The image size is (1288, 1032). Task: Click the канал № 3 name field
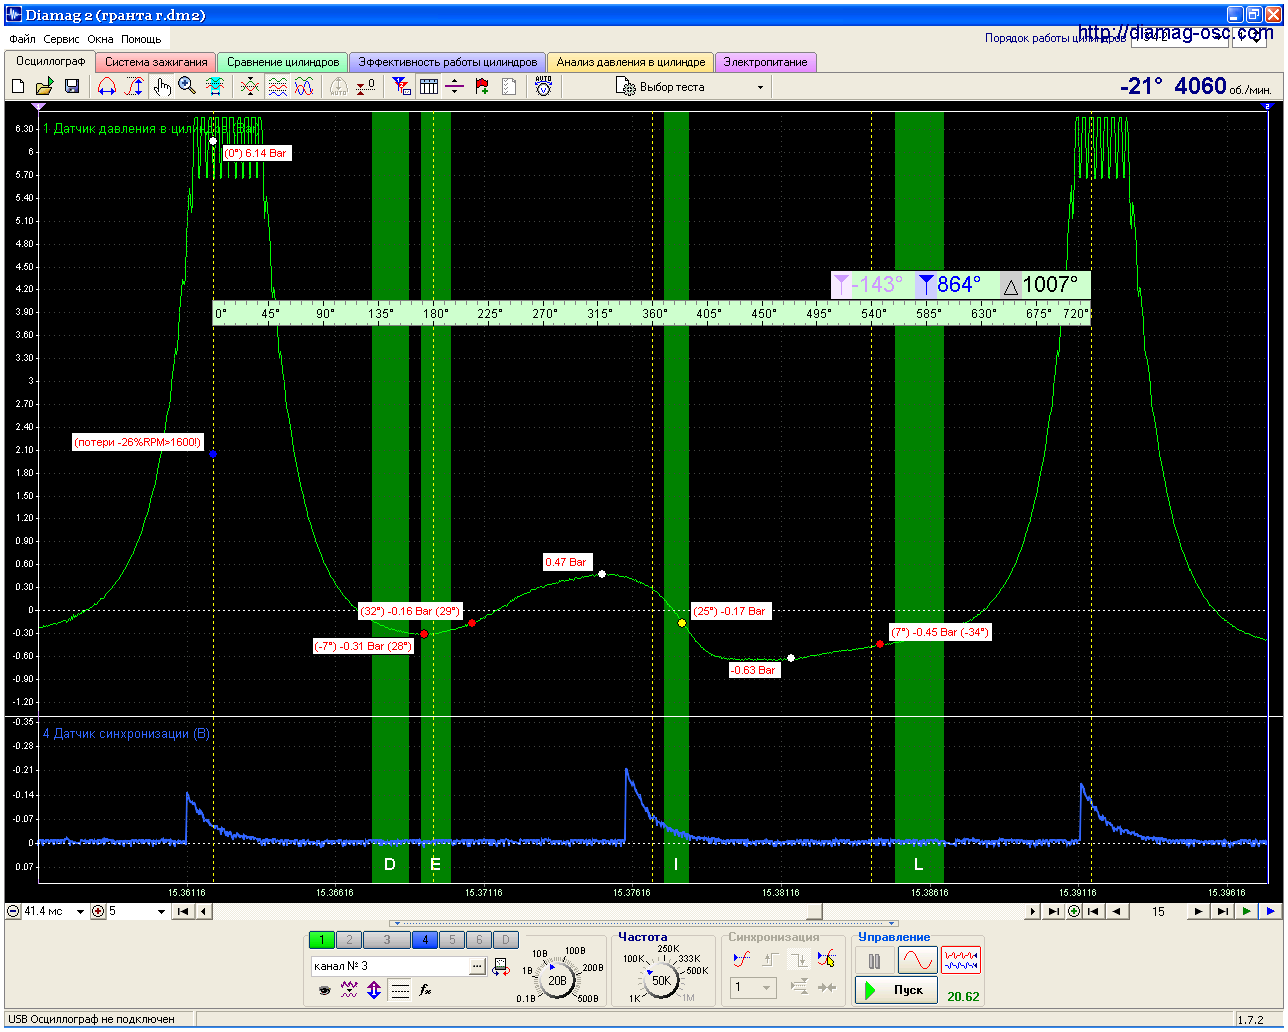pyautogui.click(x=390, y=967)
